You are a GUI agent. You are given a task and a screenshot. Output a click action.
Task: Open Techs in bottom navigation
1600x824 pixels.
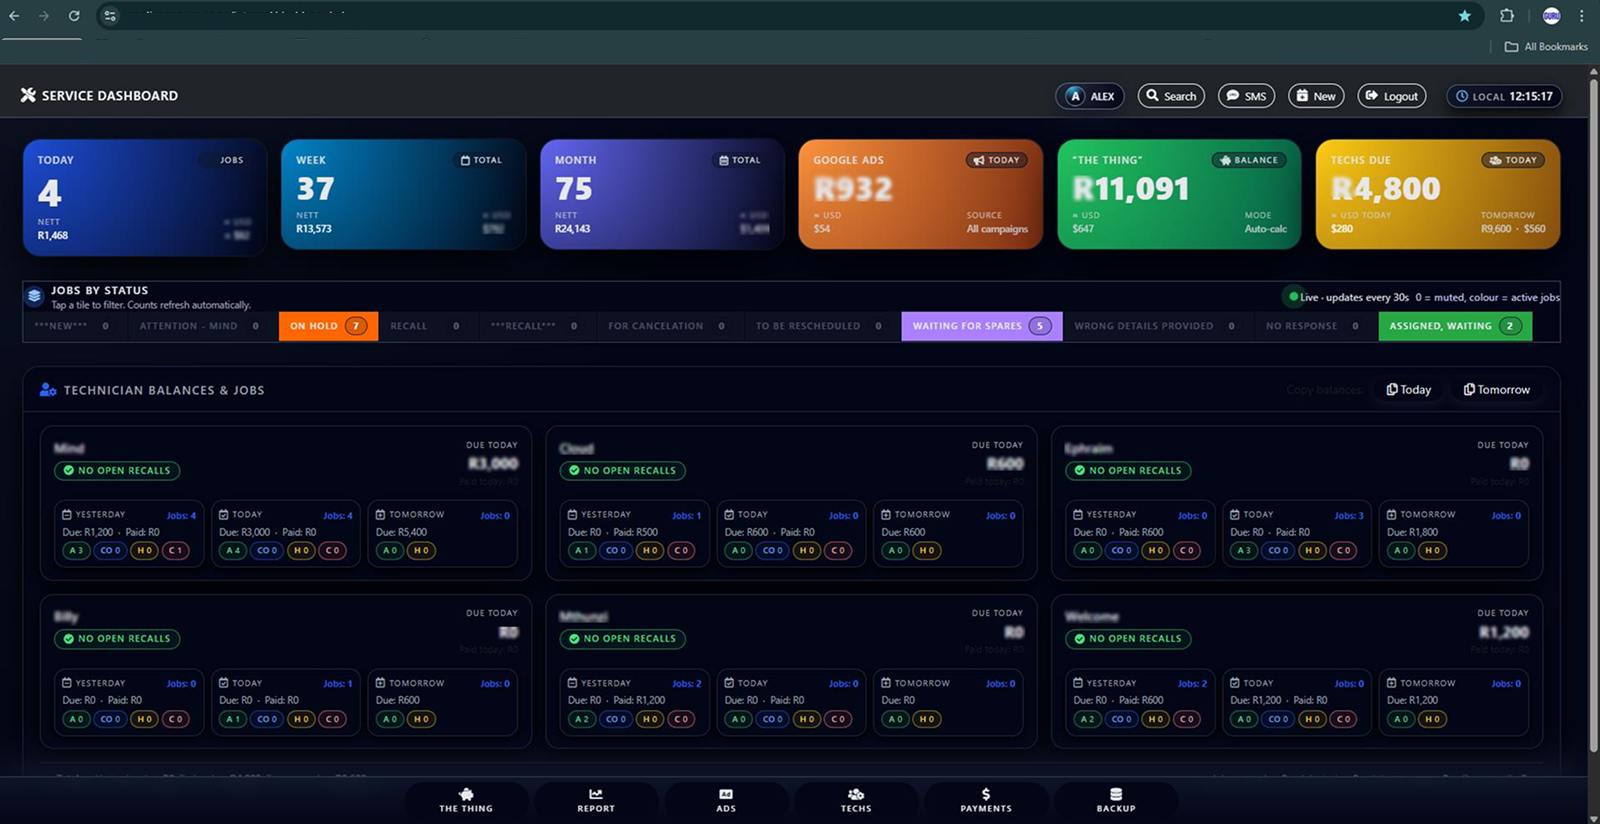point(856,800)
